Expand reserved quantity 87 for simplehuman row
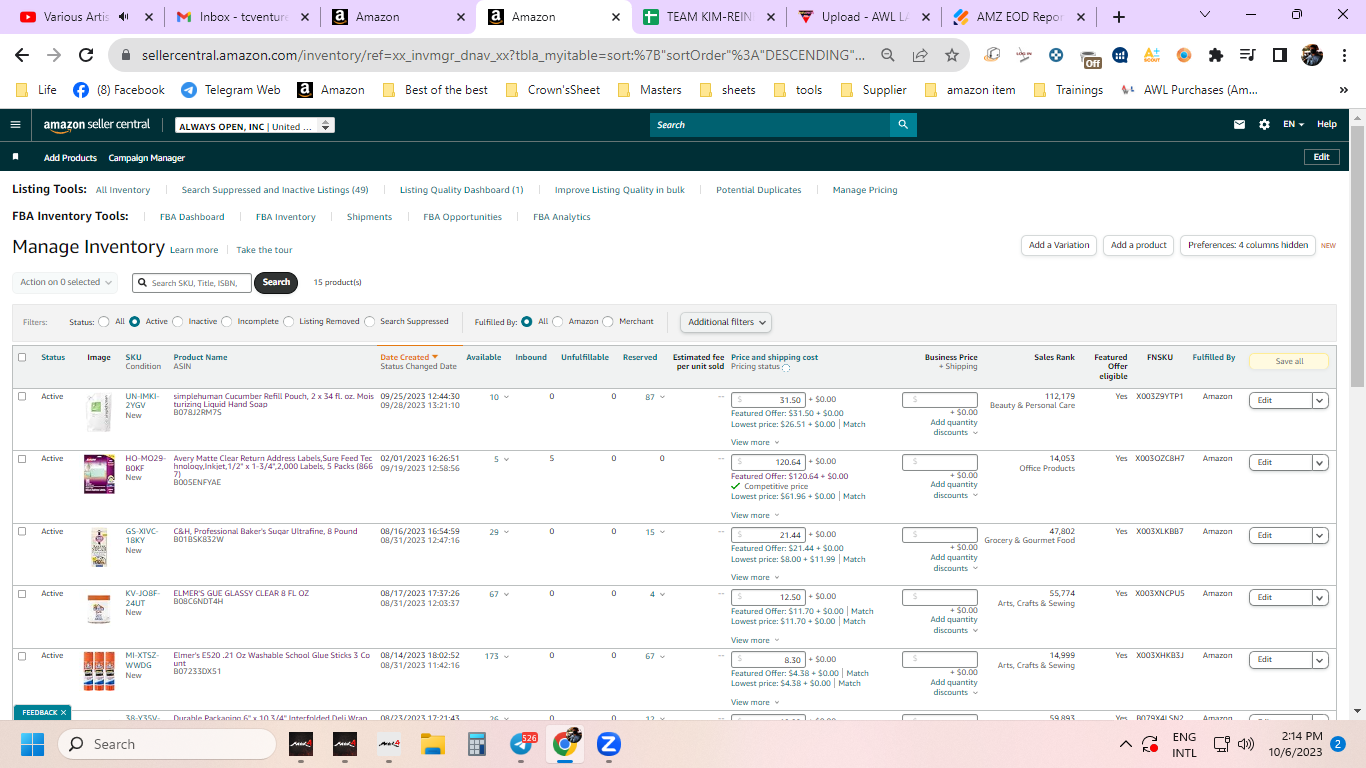 pos(656,397)
